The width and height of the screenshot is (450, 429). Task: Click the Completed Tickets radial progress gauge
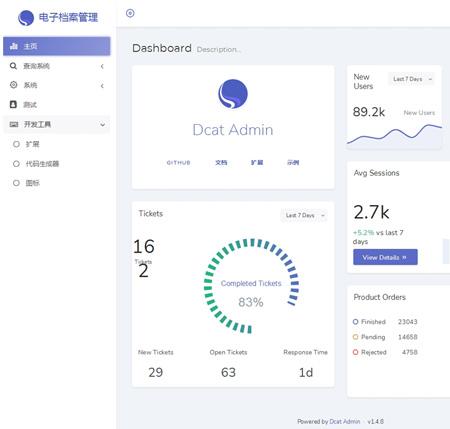[251, 286]
